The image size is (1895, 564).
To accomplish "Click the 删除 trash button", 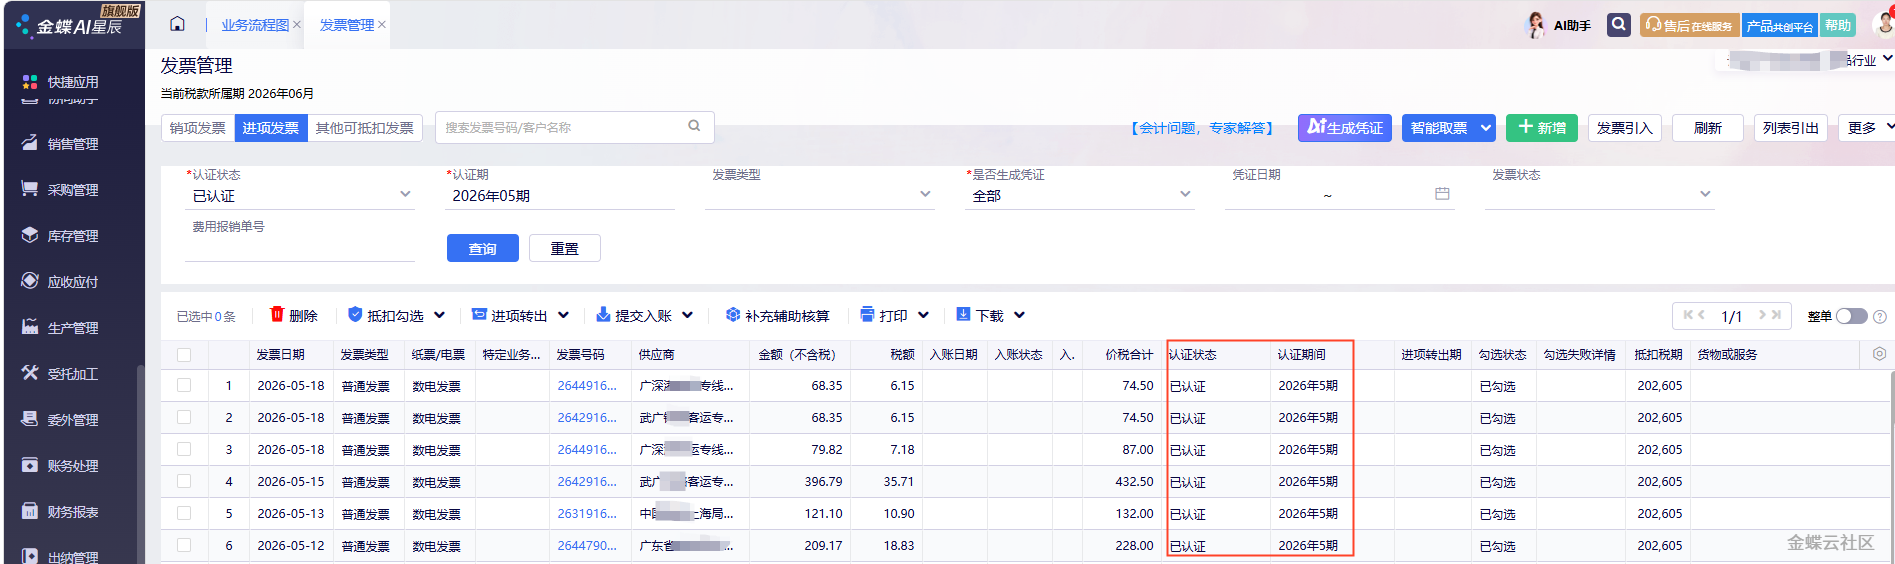I will 294,315.
